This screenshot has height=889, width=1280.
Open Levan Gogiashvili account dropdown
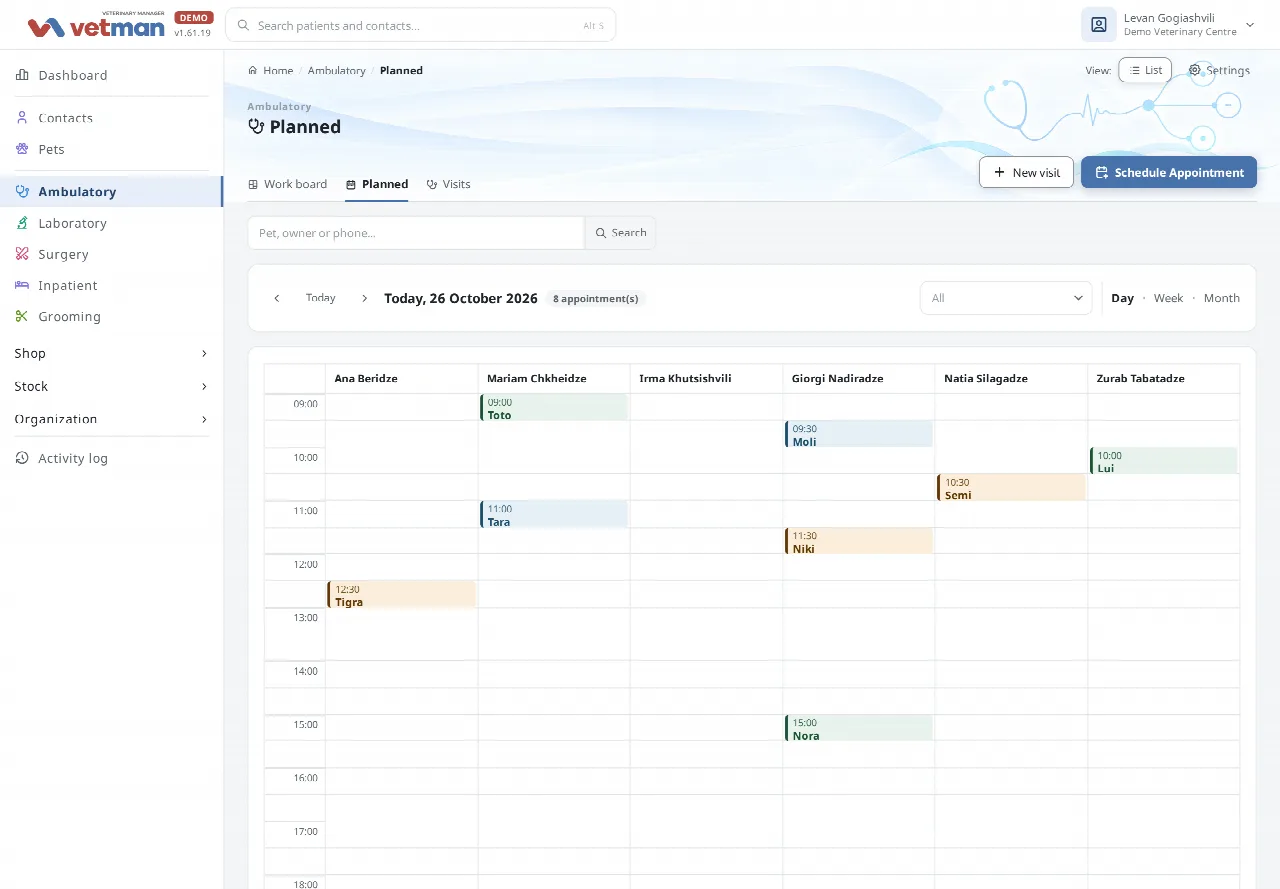click(1168, 25)
